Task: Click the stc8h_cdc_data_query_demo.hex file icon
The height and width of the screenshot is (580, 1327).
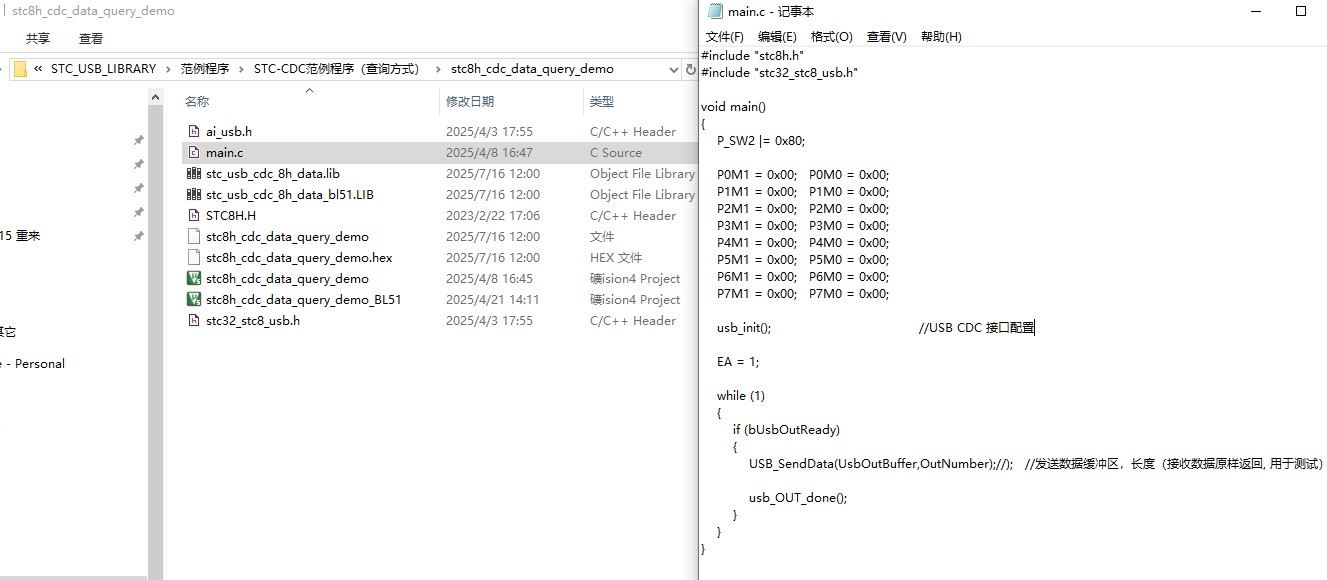Action: tap(194, 257)
